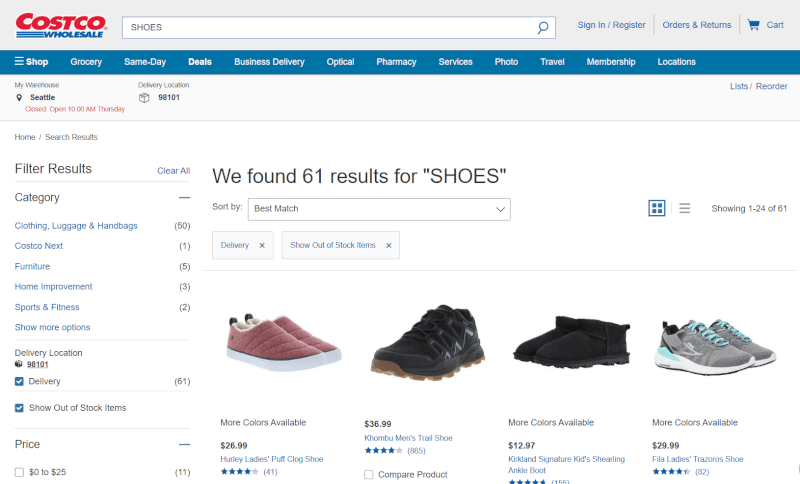The width and height of the screenshot is (800, 484).
Task: Click Clear All filters
Action: click(173, 171)
